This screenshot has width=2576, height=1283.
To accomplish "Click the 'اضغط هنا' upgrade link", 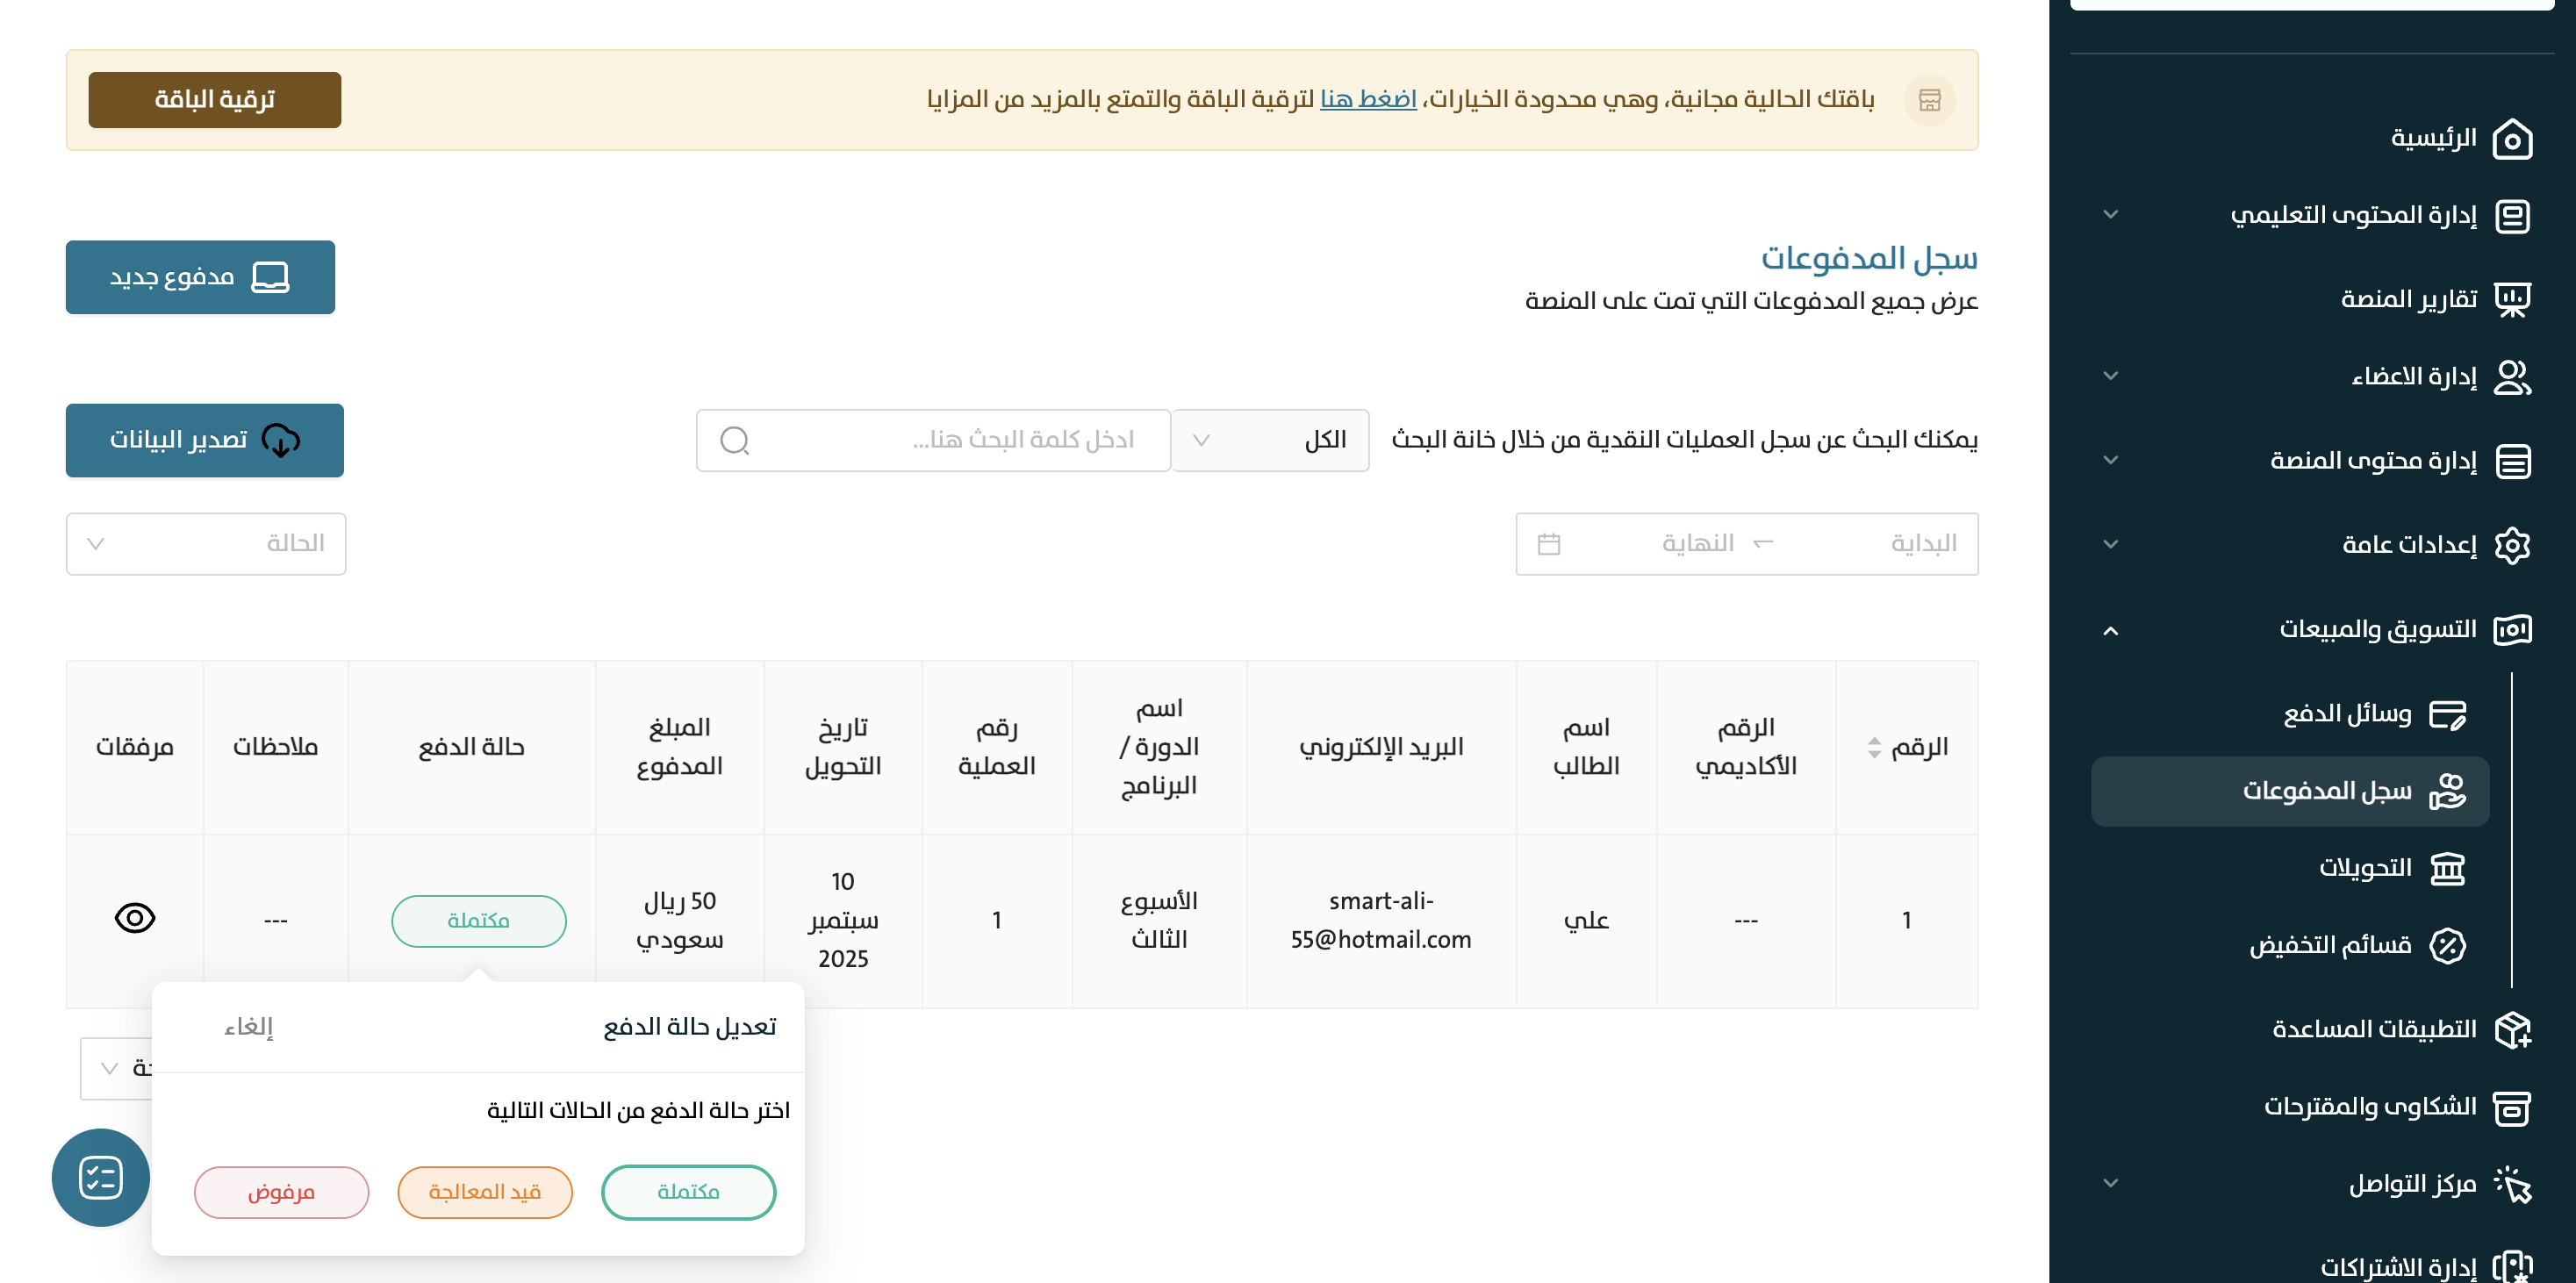I will (x=1367, y=99).
